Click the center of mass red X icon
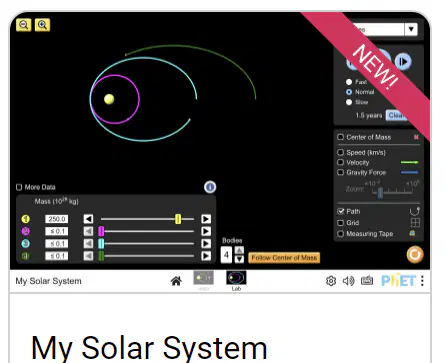 coord(416,137)
